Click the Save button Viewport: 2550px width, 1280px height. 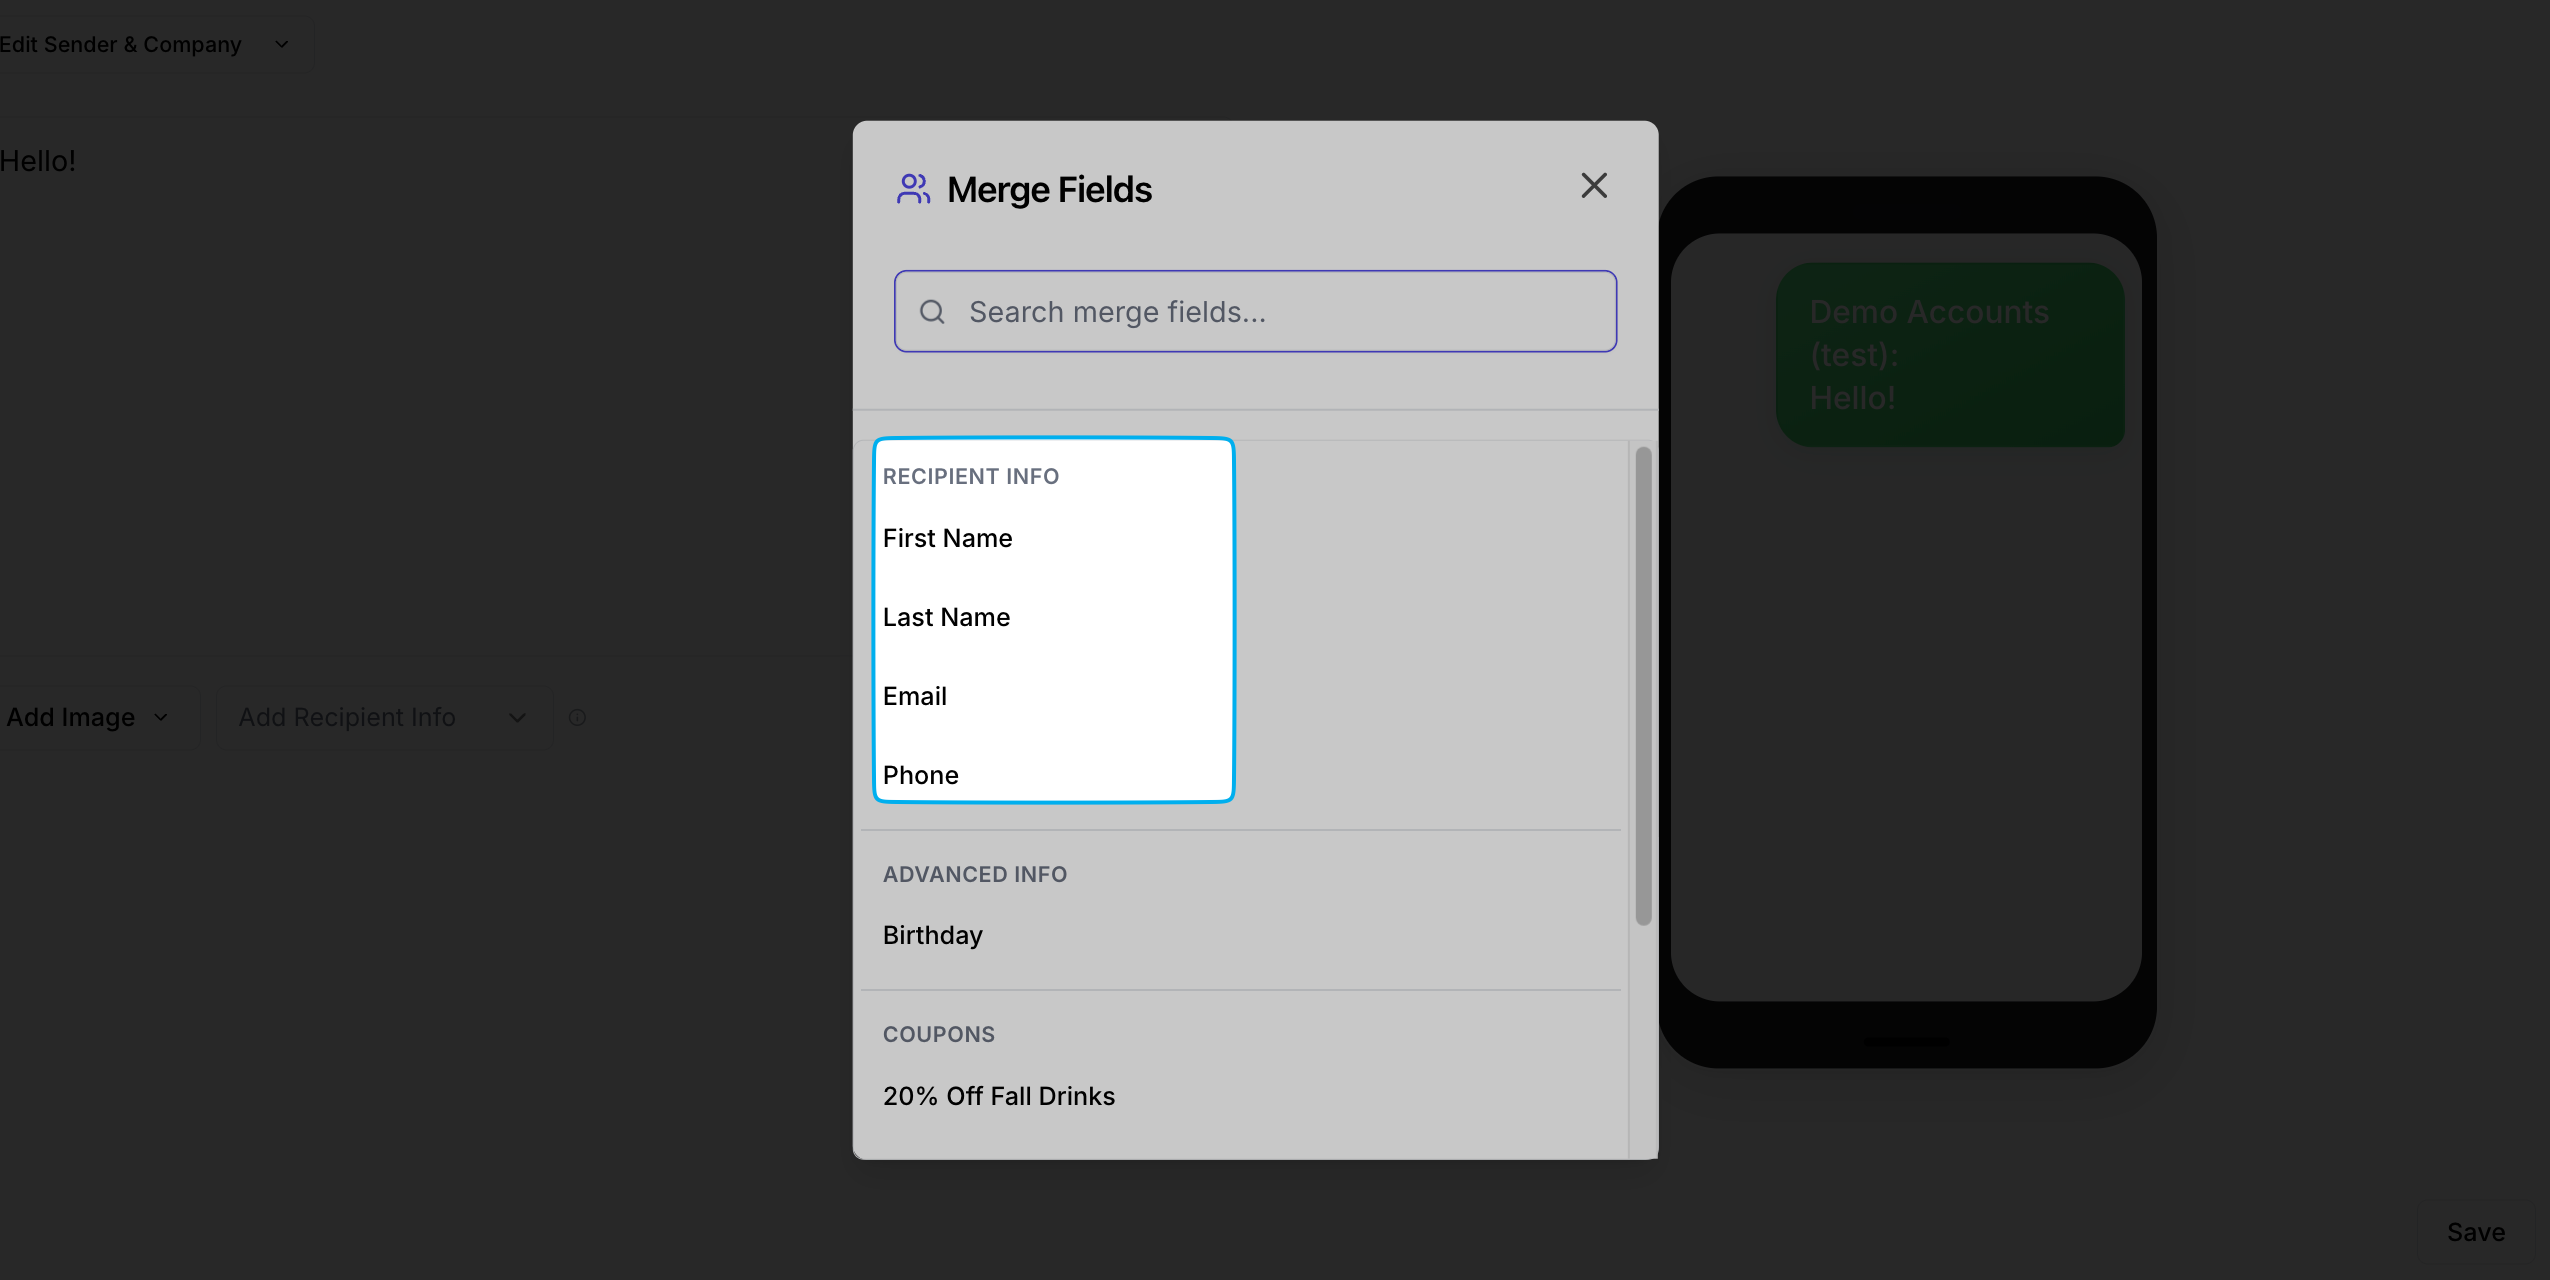[x=2475, y=1232]
